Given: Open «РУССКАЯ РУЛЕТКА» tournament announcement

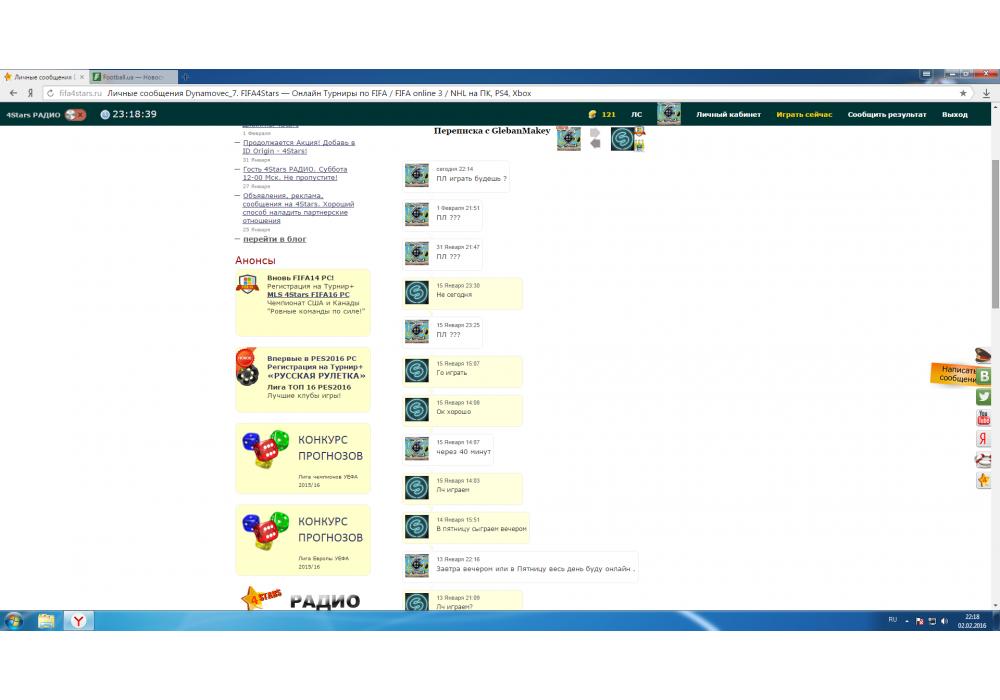Looking at the screenshot, I should point(316,376).
